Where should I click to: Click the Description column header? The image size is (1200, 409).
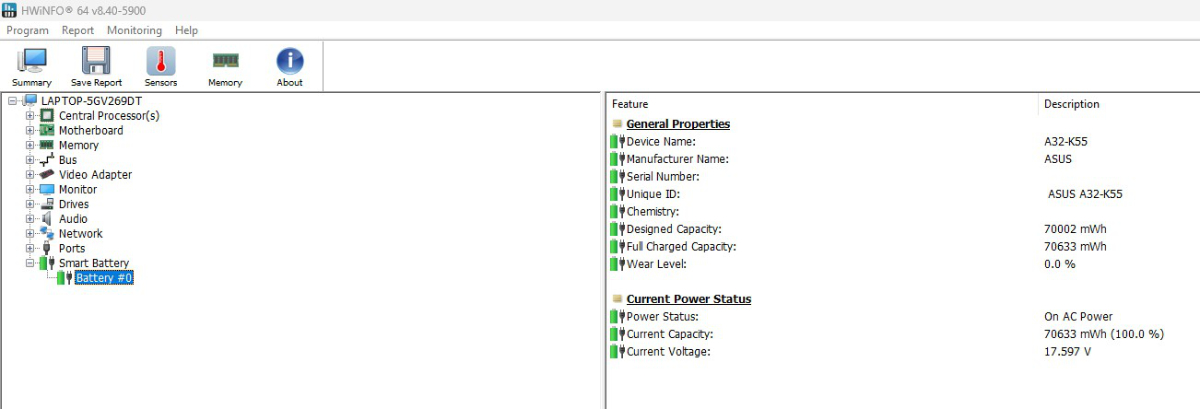click(x=1119, y=104)
